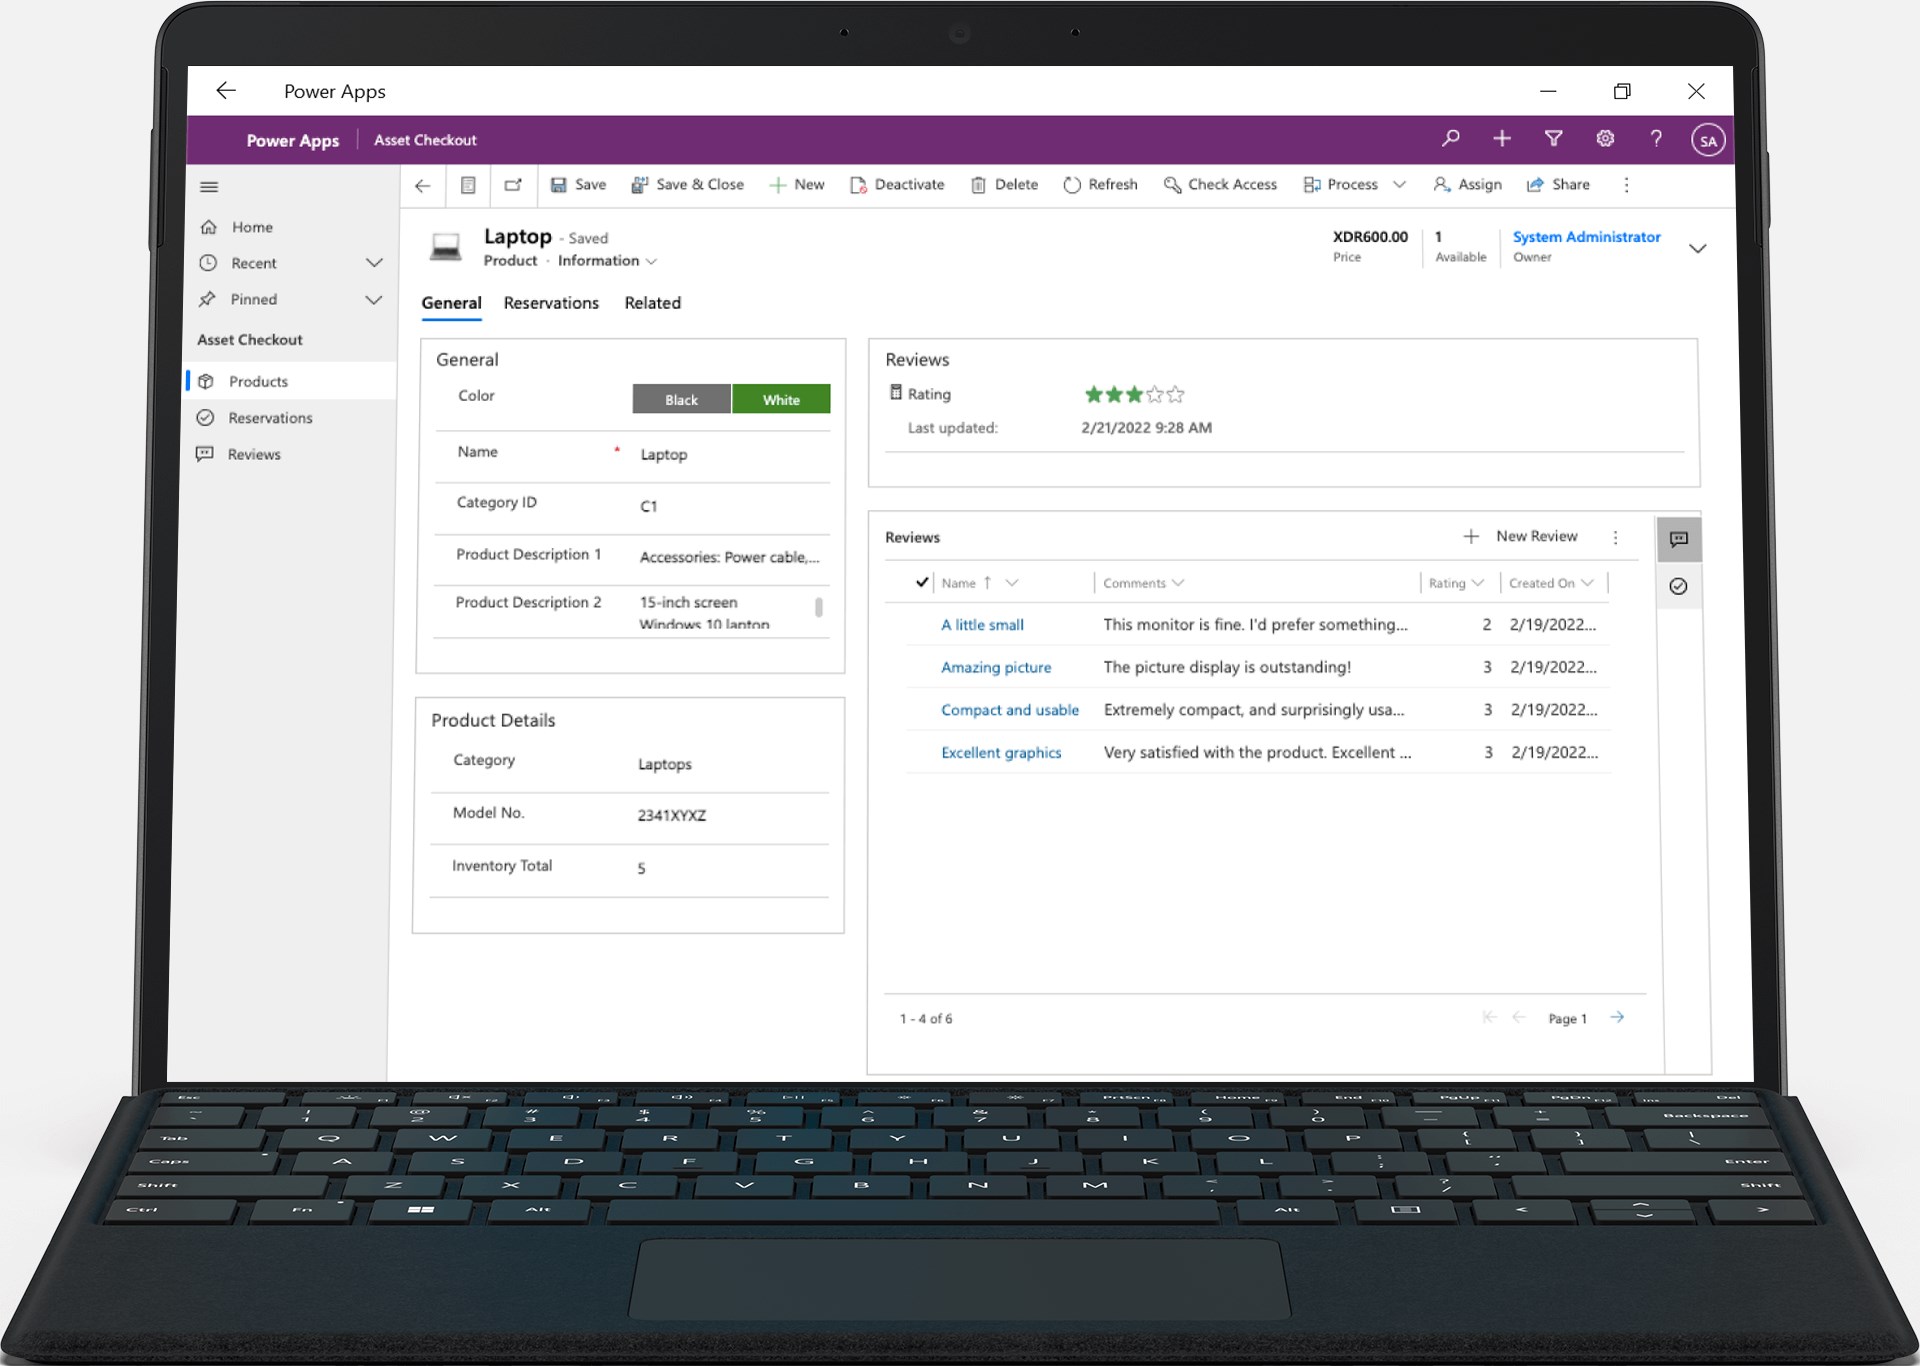Click the Deactivate record icon
This screenshot has height=1366, width=1920.
pyautogui.click(x=858, y=184)
